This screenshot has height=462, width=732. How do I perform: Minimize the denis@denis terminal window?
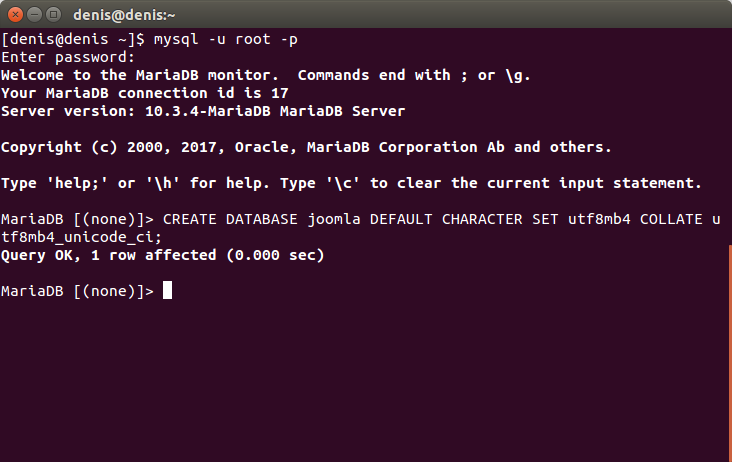(x=35, y=15)
